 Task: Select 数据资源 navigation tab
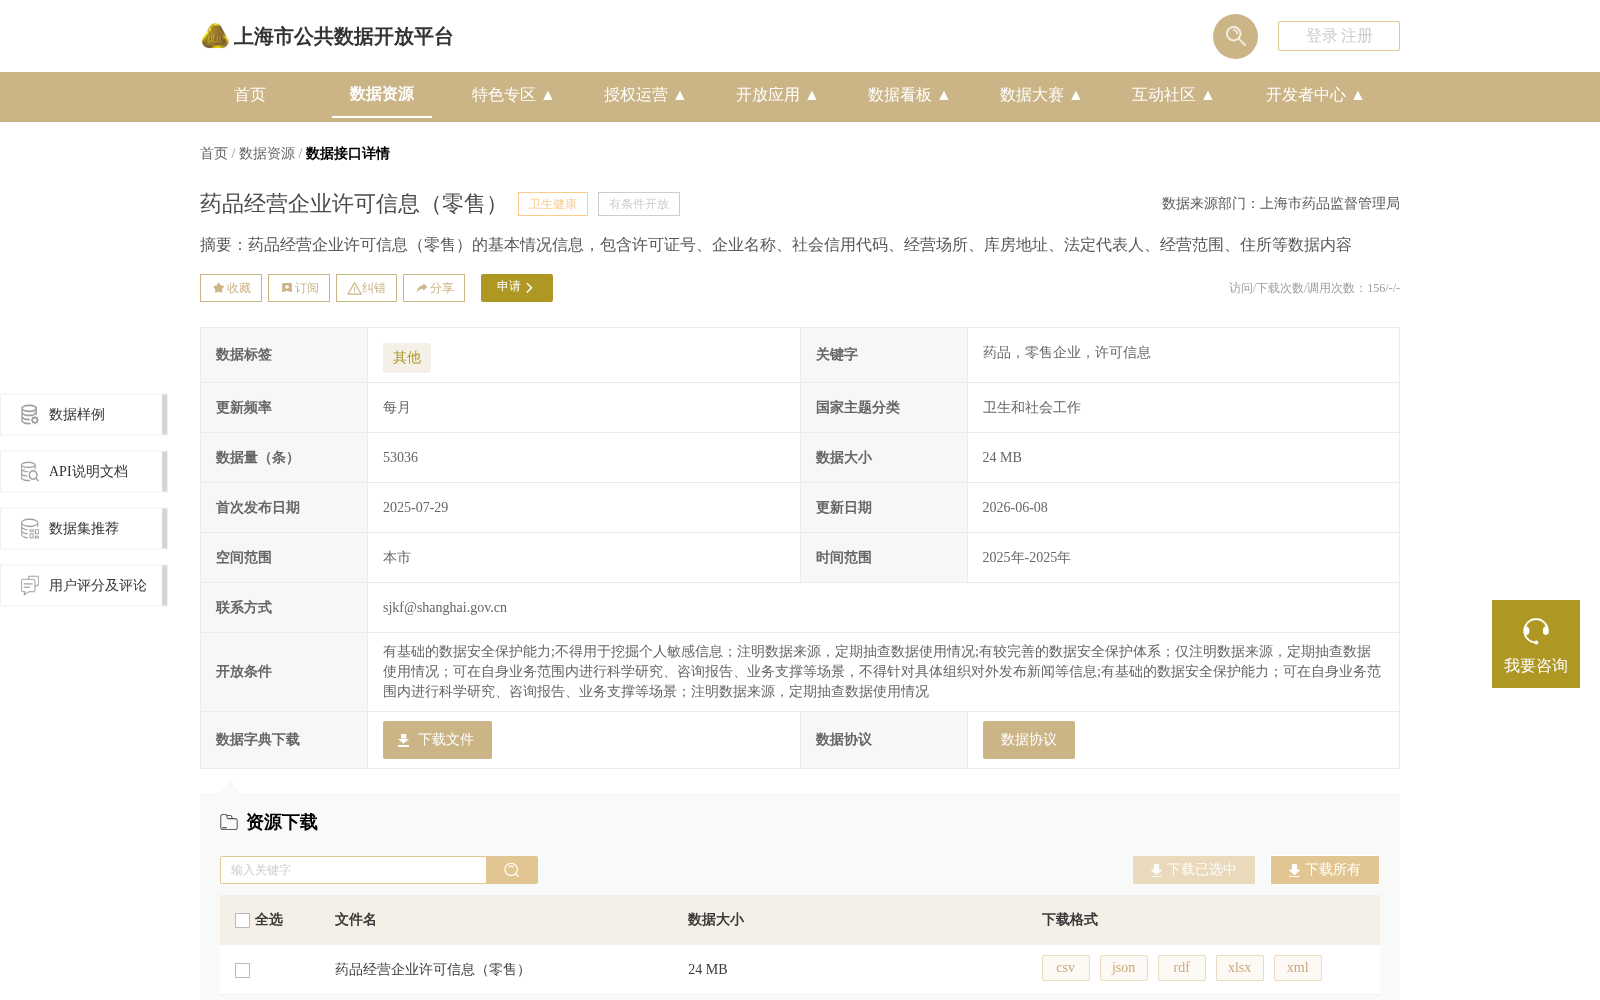[382, 94]
